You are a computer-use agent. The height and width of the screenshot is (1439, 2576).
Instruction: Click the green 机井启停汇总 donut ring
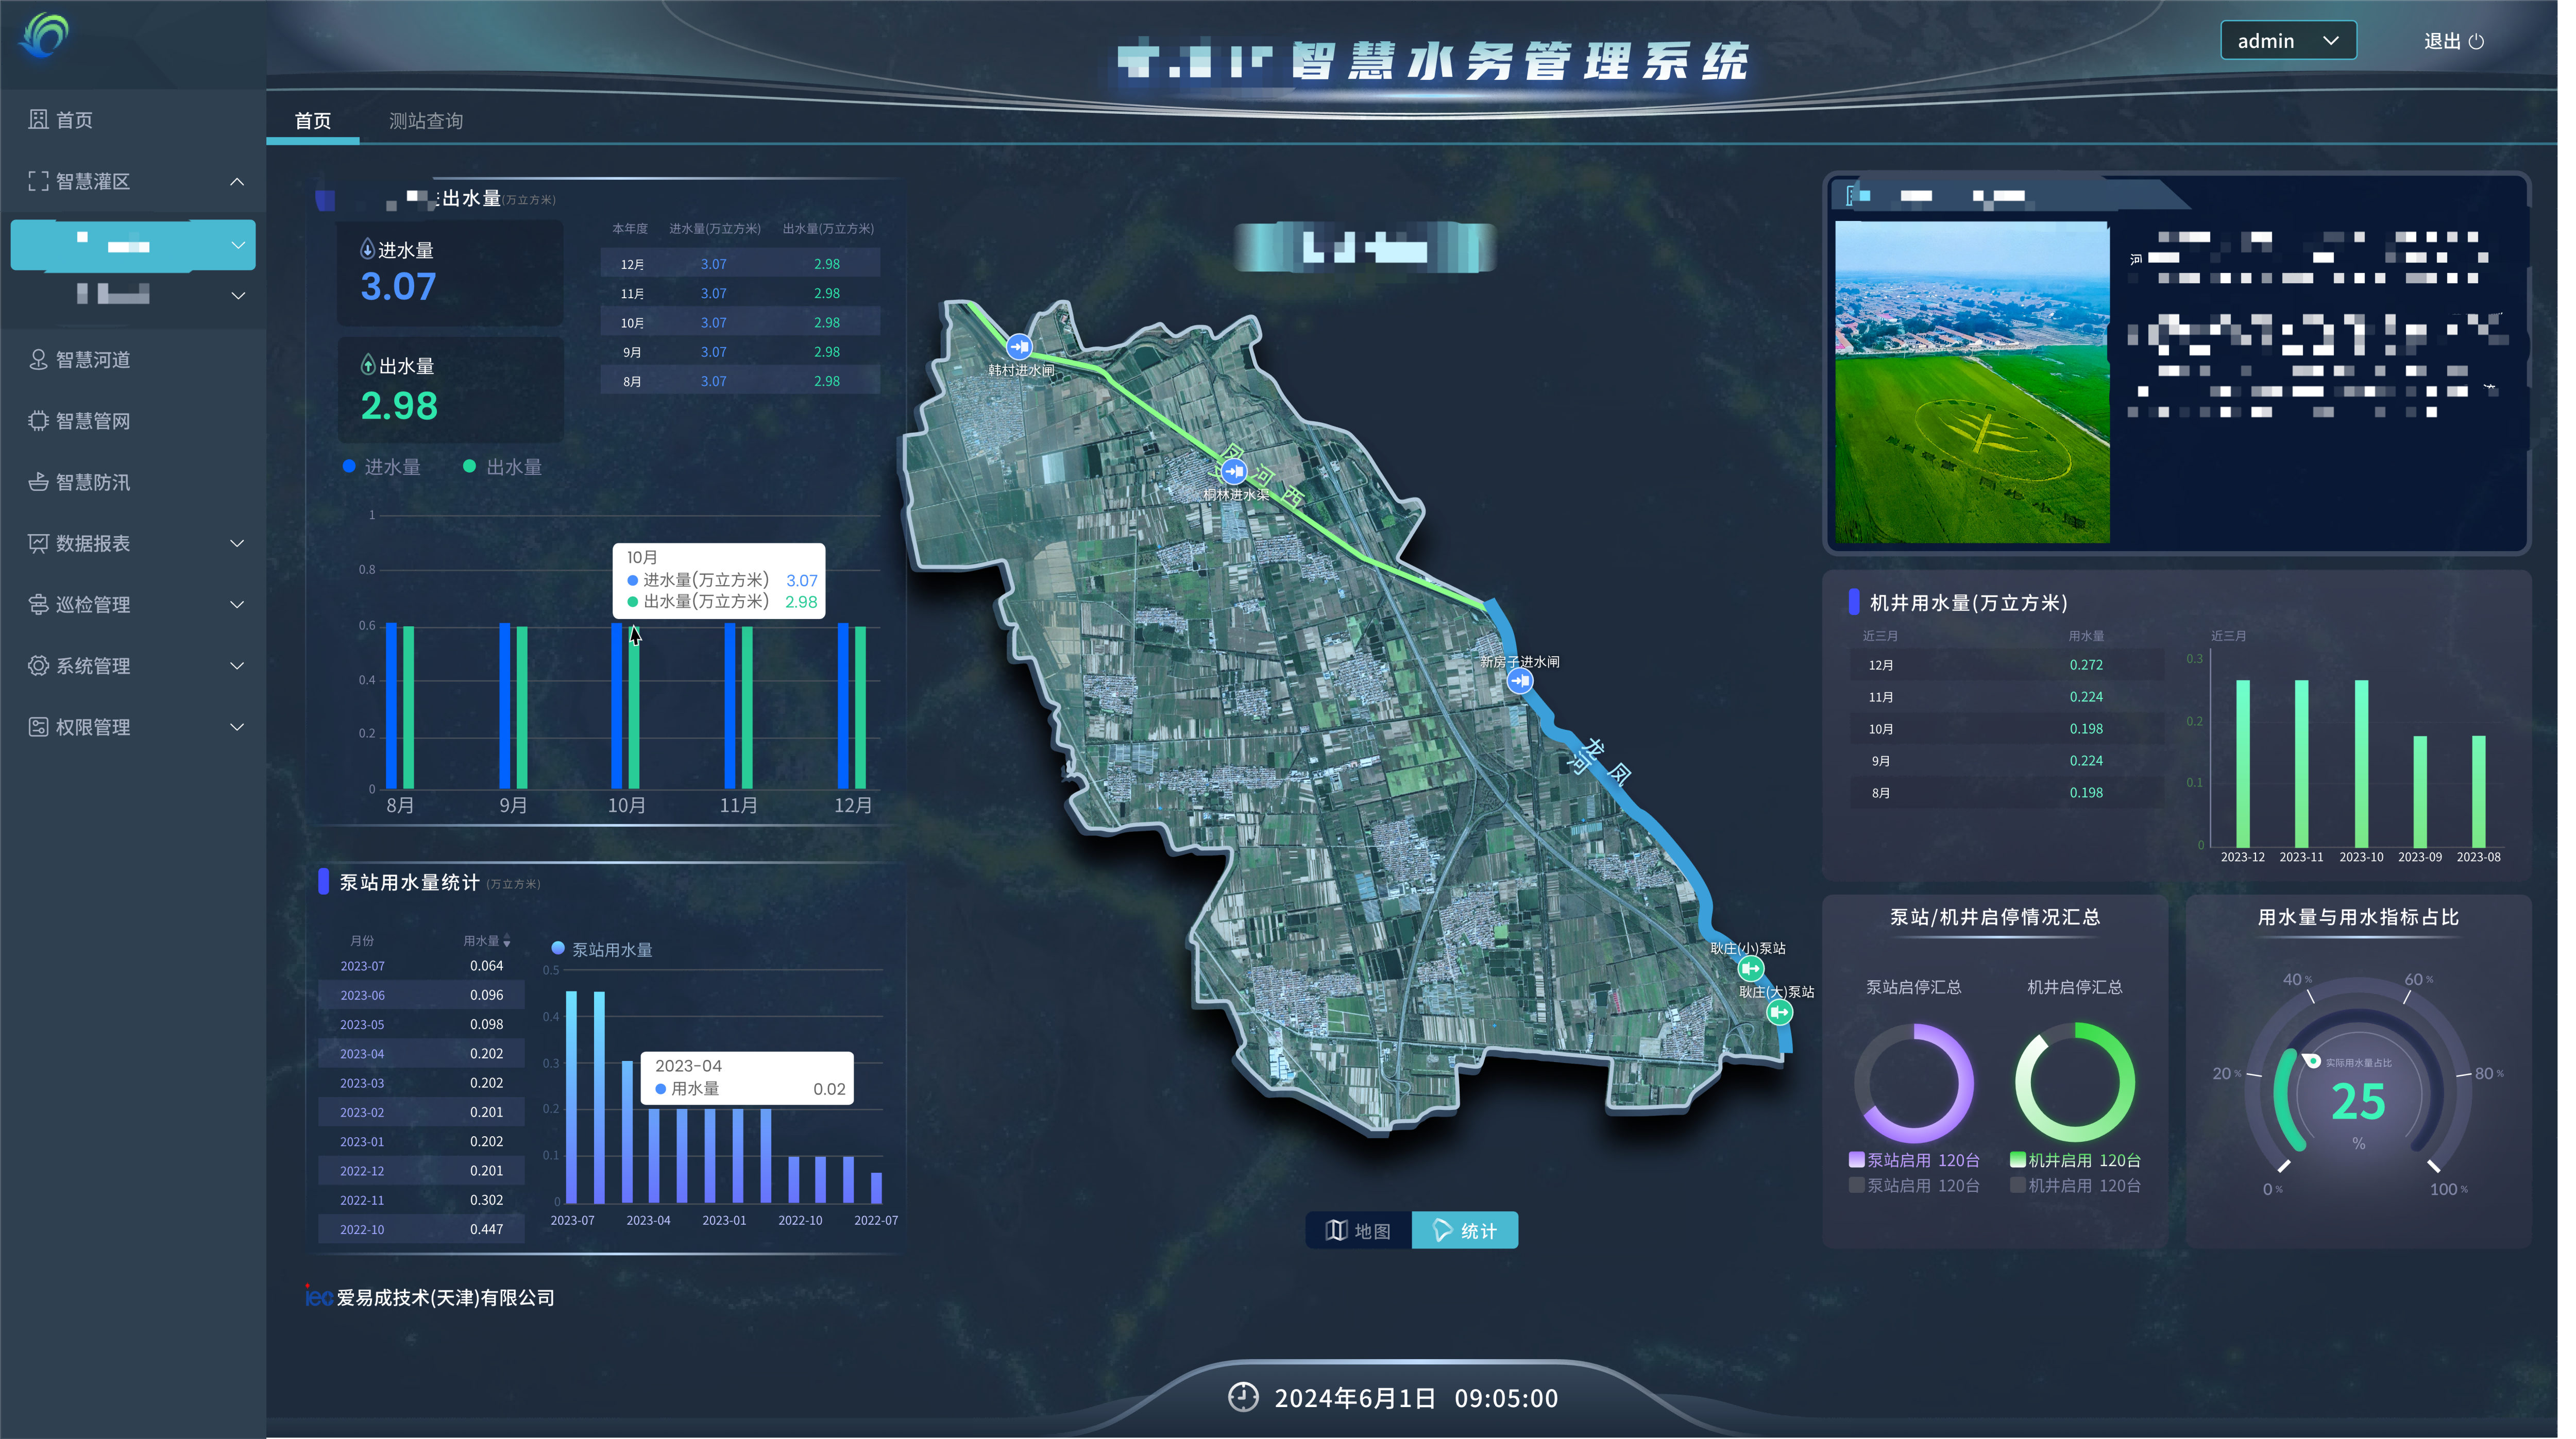pos(2075,1082)
